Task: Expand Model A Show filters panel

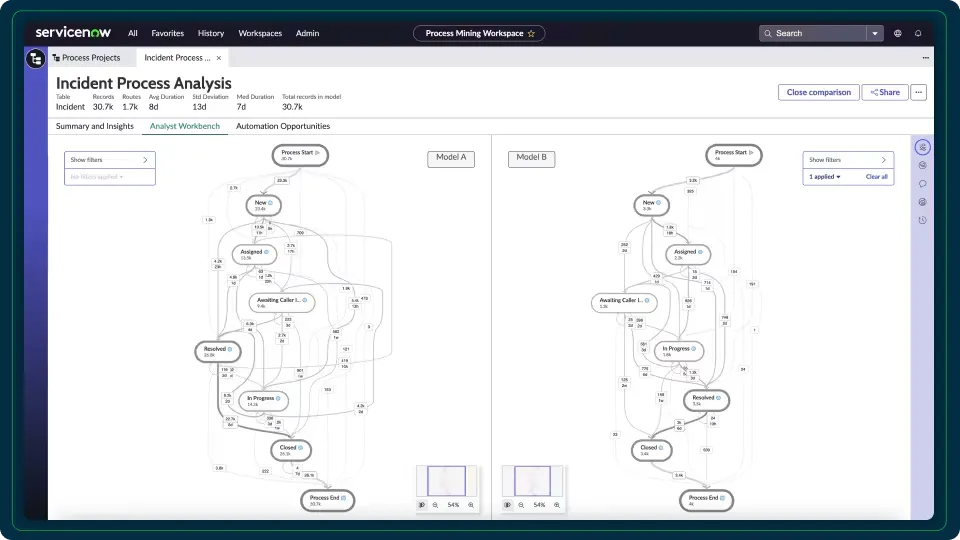Action: click(x=110, y=160)
